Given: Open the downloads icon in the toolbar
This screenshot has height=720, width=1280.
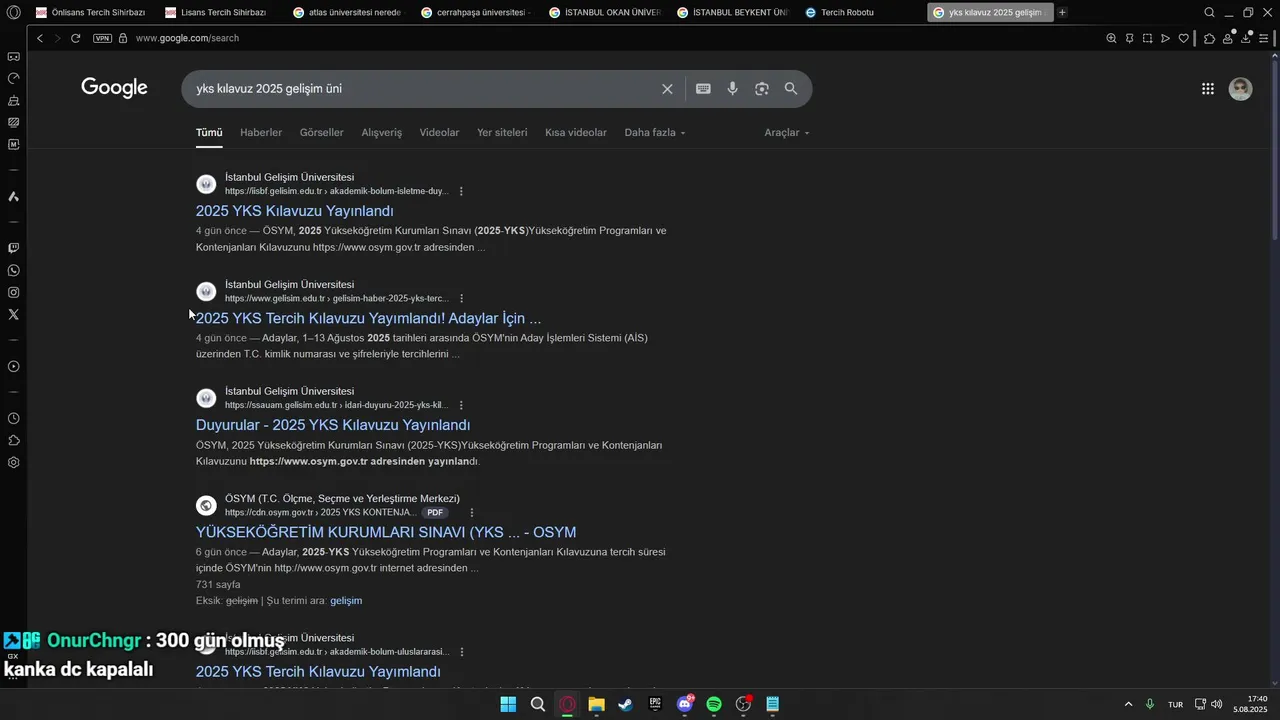Looking at the screenshot, I should [1246, 38].
